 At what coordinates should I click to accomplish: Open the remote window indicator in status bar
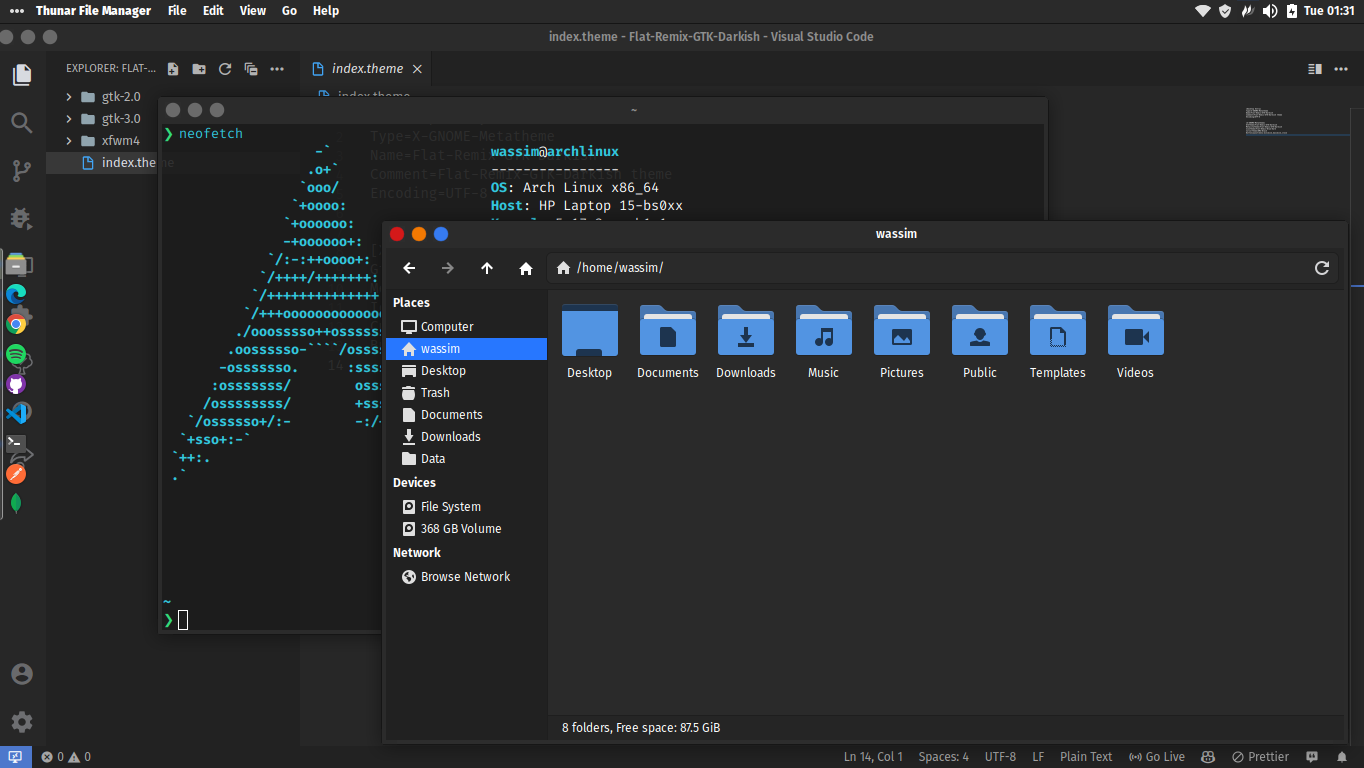click(x=16, y=757)
